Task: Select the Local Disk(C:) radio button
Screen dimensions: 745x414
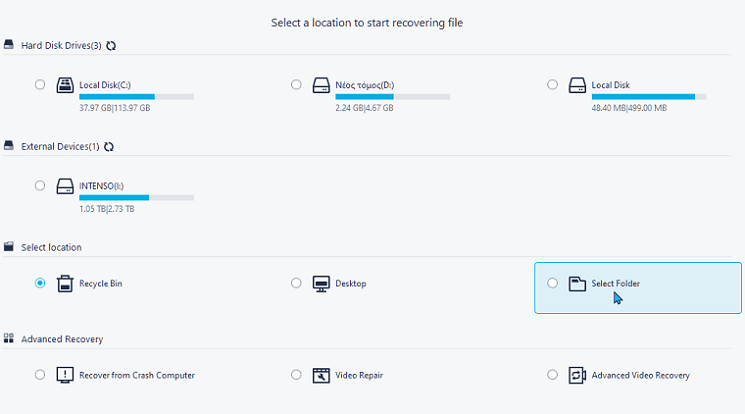Action: [x=40, y=85]
